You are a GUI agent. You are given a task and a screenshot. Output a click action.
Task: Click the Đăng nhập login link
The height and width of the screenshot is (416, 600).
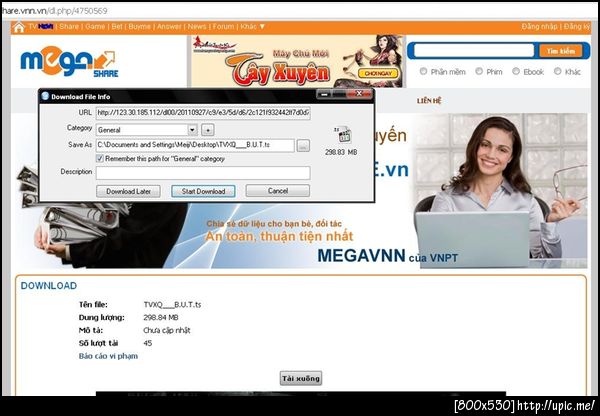539,26
